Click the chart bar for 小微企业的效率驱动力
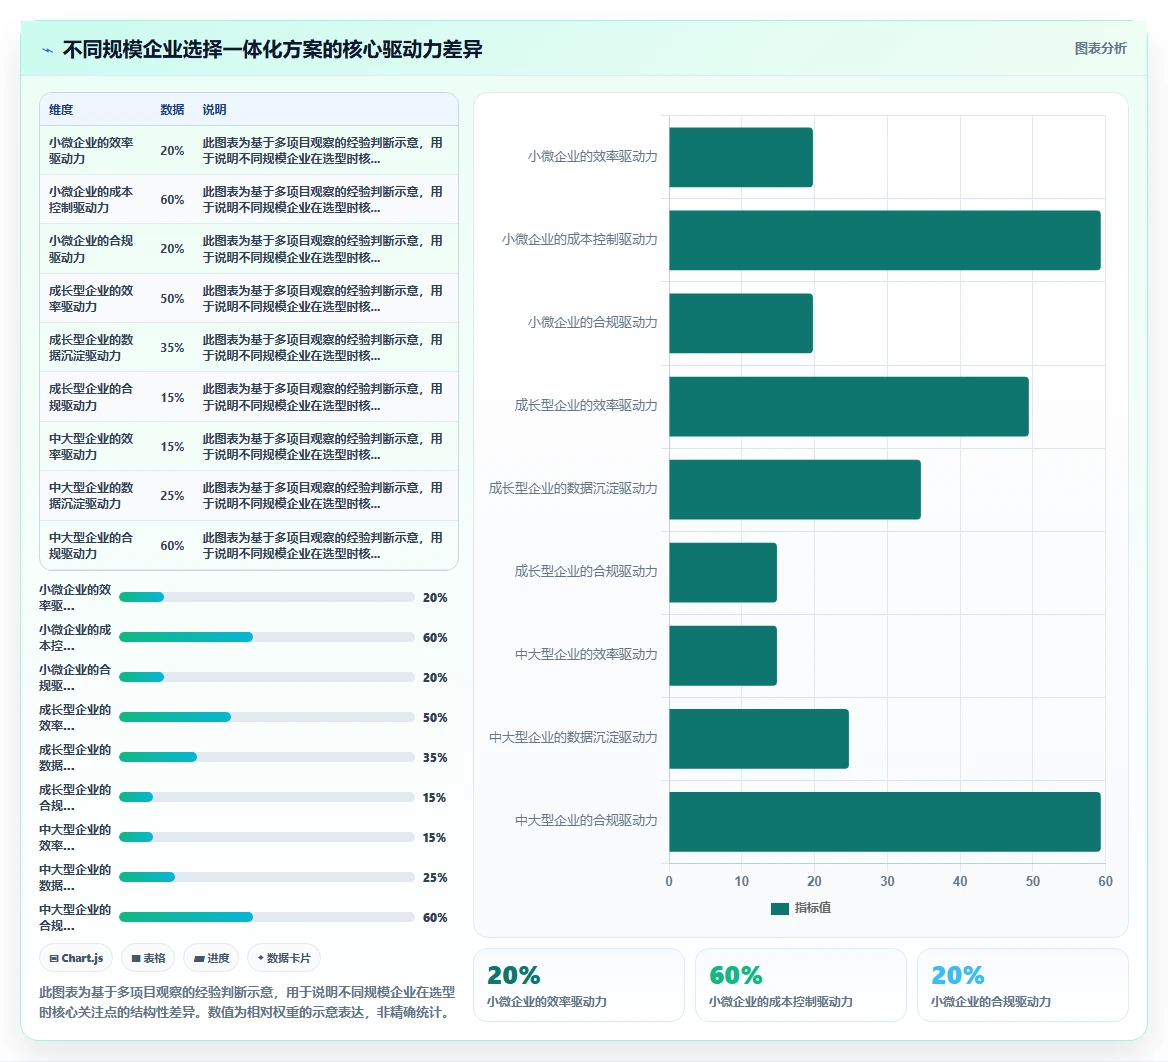1168x1062 pixels. pos(741,157)
